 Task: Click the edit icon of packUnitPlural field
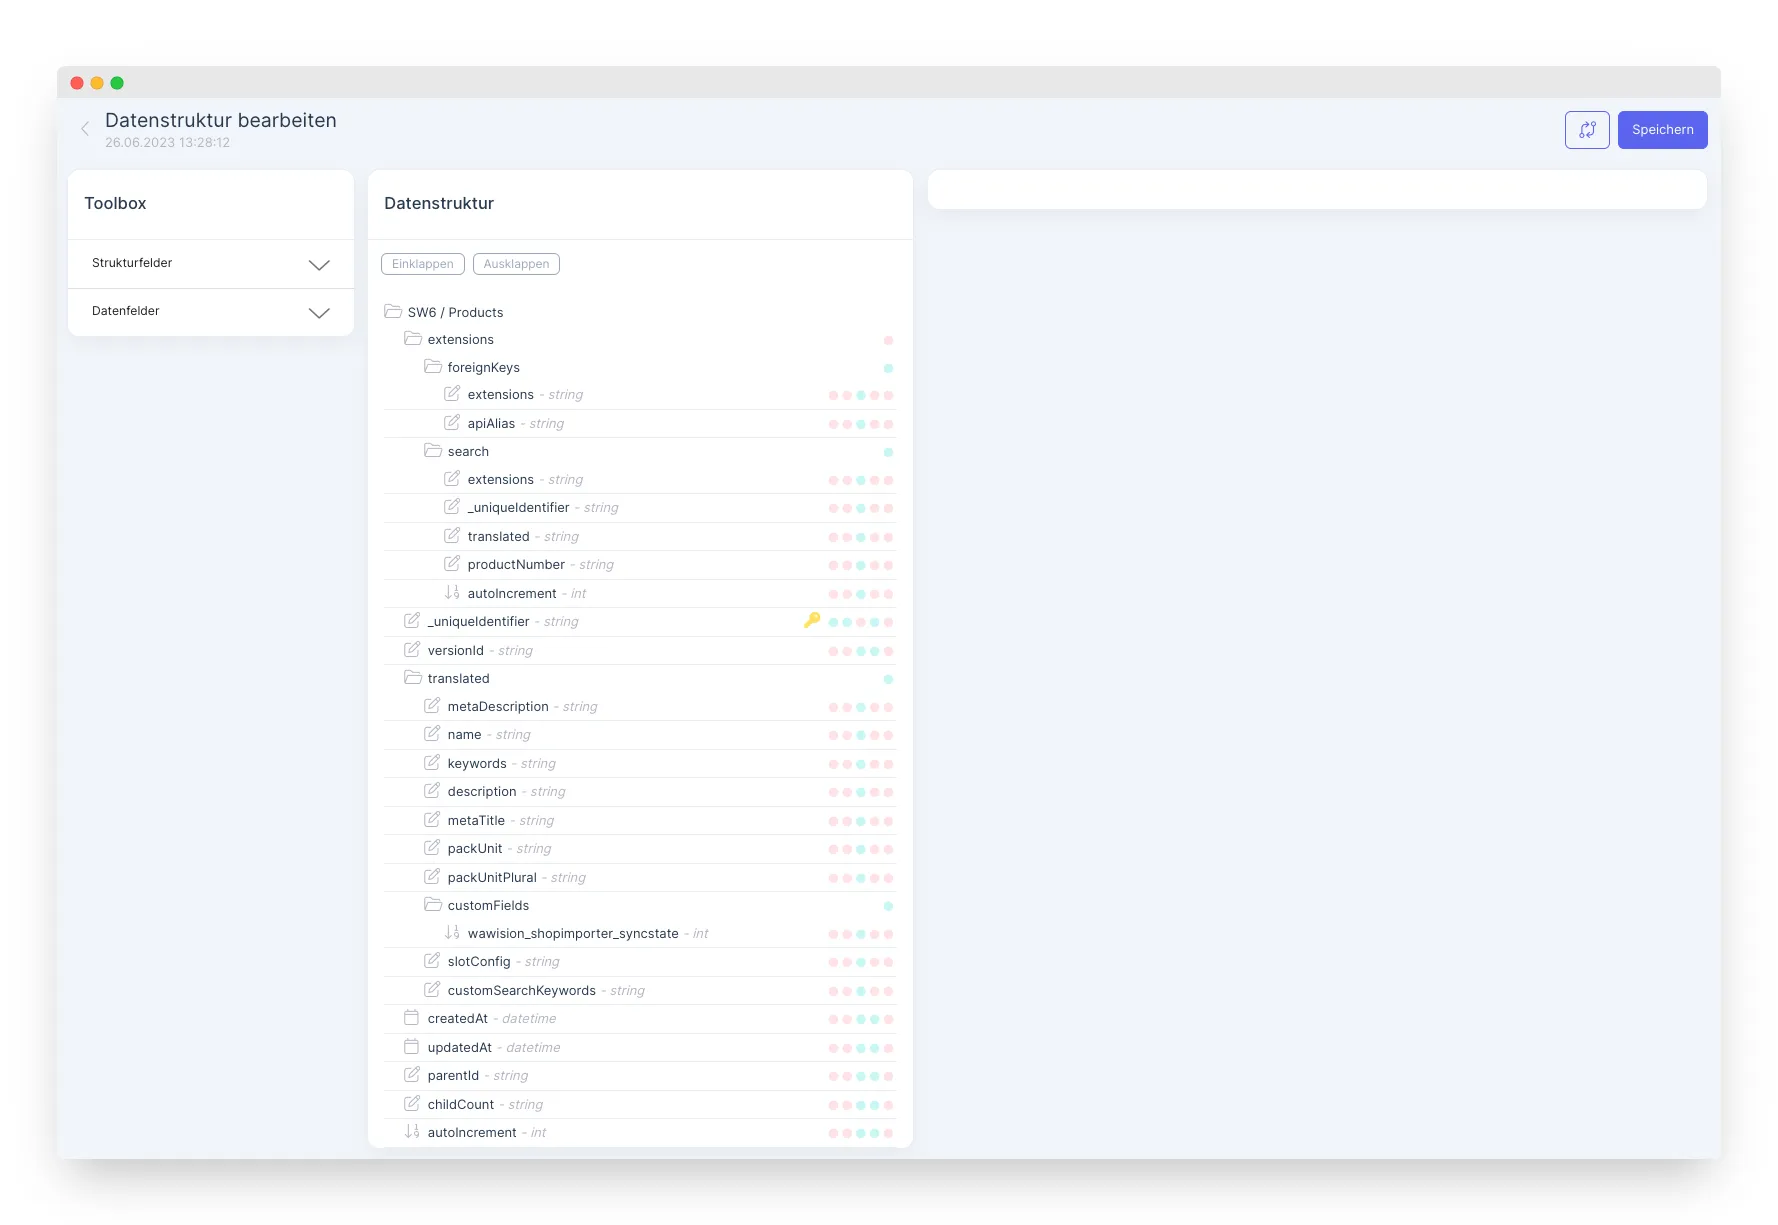432,877
